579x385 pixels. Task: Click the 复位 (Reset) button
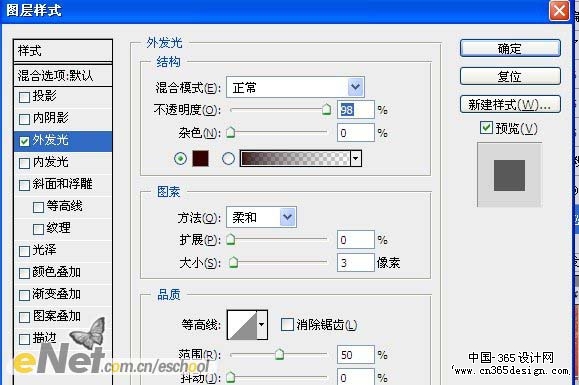[x=510, y=76]
